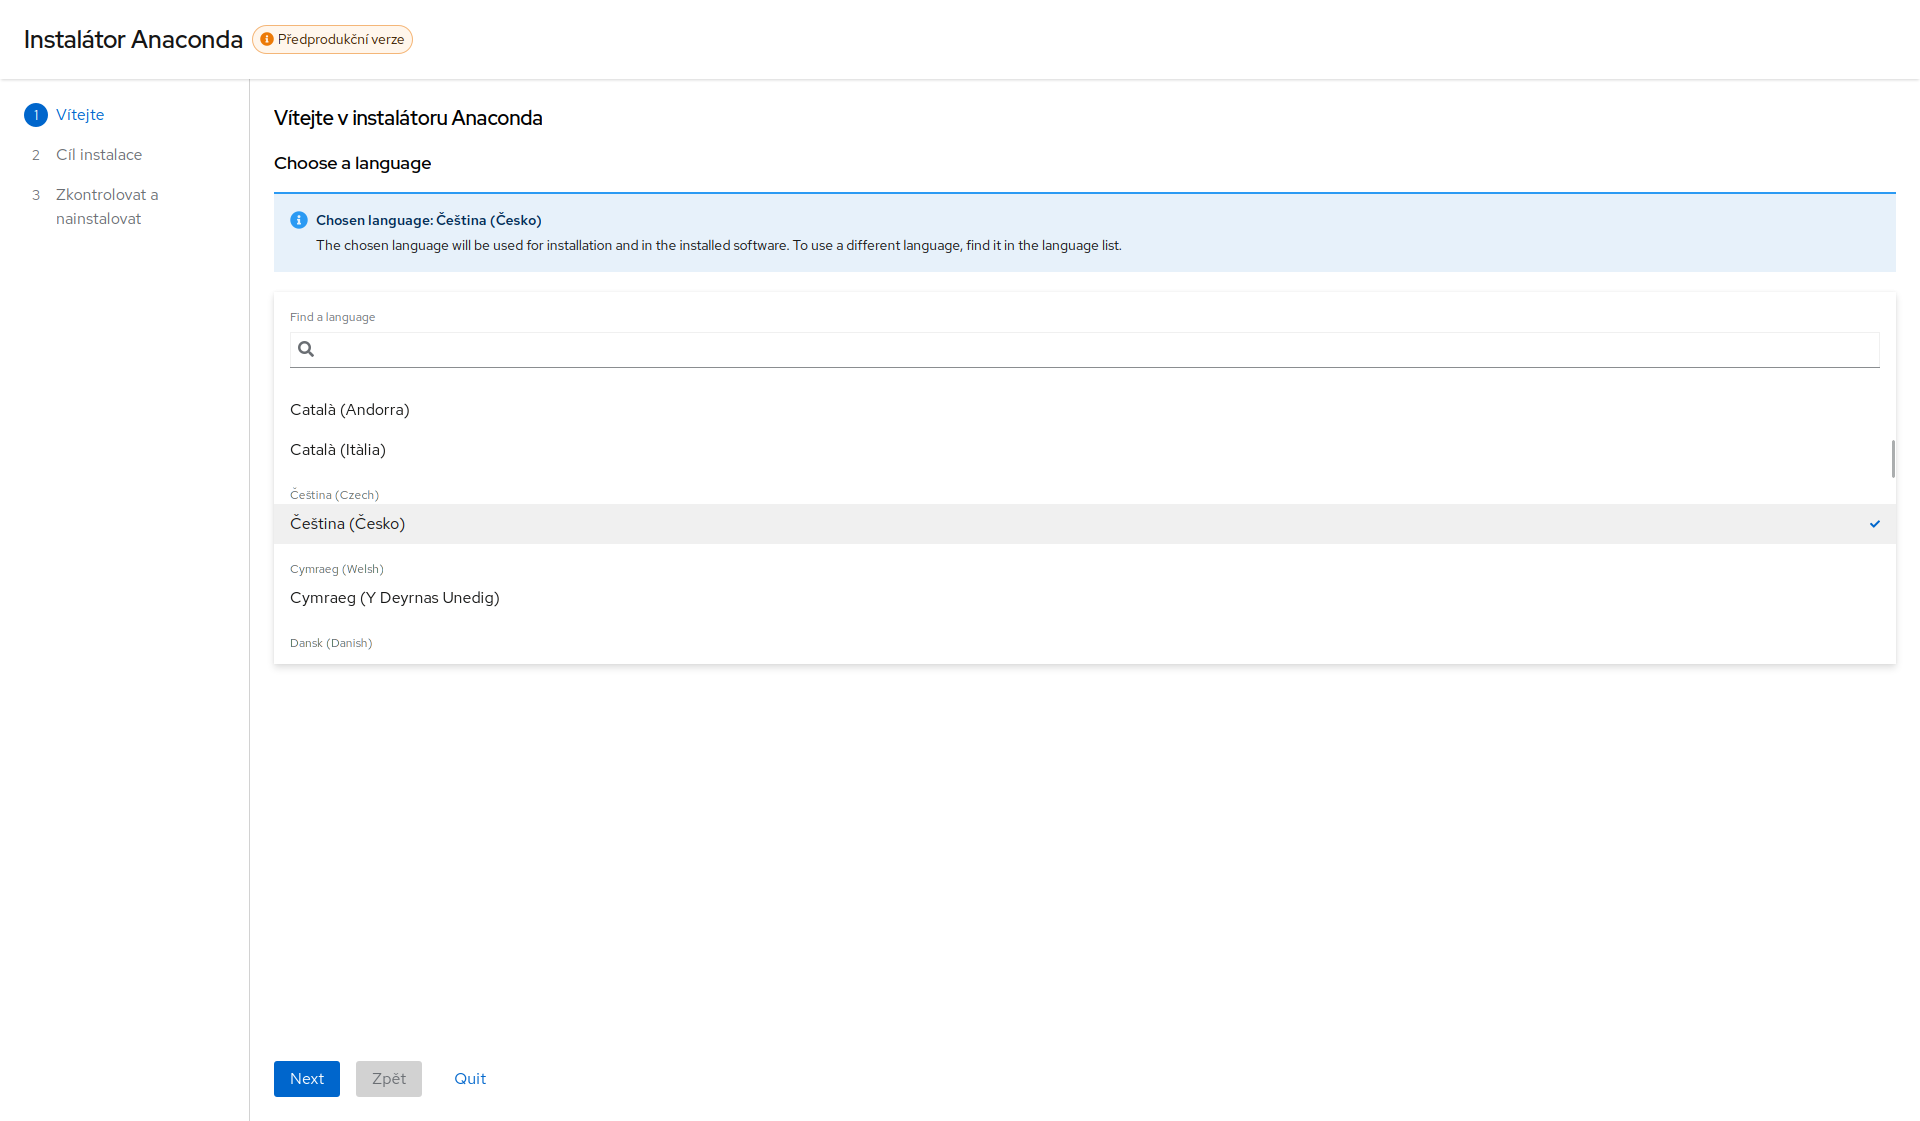The height and width of the screenshot is (1121, 1920).
Task: Click the Dansk (Danish) group header
Action: coord(331,643)
